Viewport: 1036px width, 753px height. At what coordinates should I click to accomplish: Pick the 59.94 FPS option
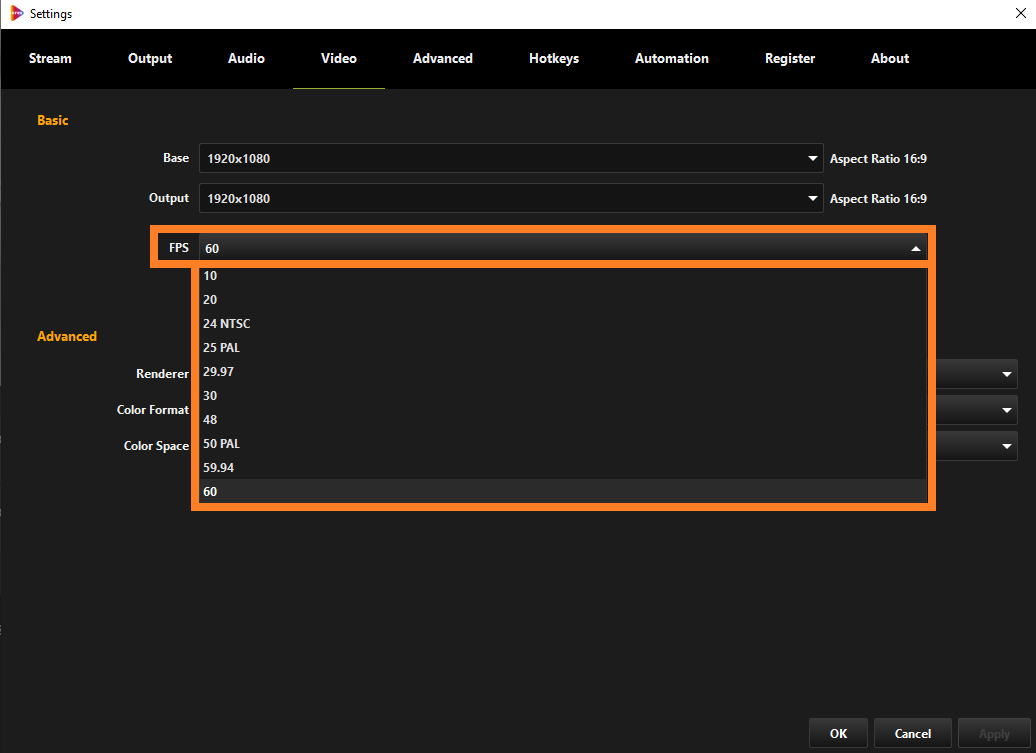point(563,468)
